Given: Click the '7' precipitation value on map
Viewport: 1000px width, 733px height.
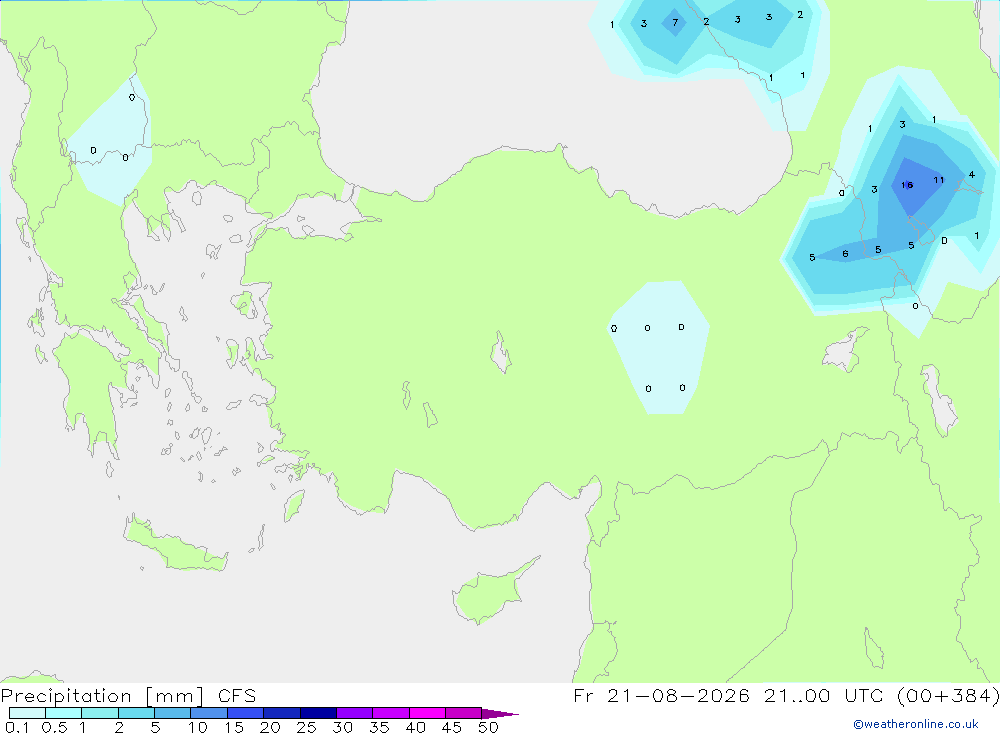Looking at the screenshot, I should (675, 22).
